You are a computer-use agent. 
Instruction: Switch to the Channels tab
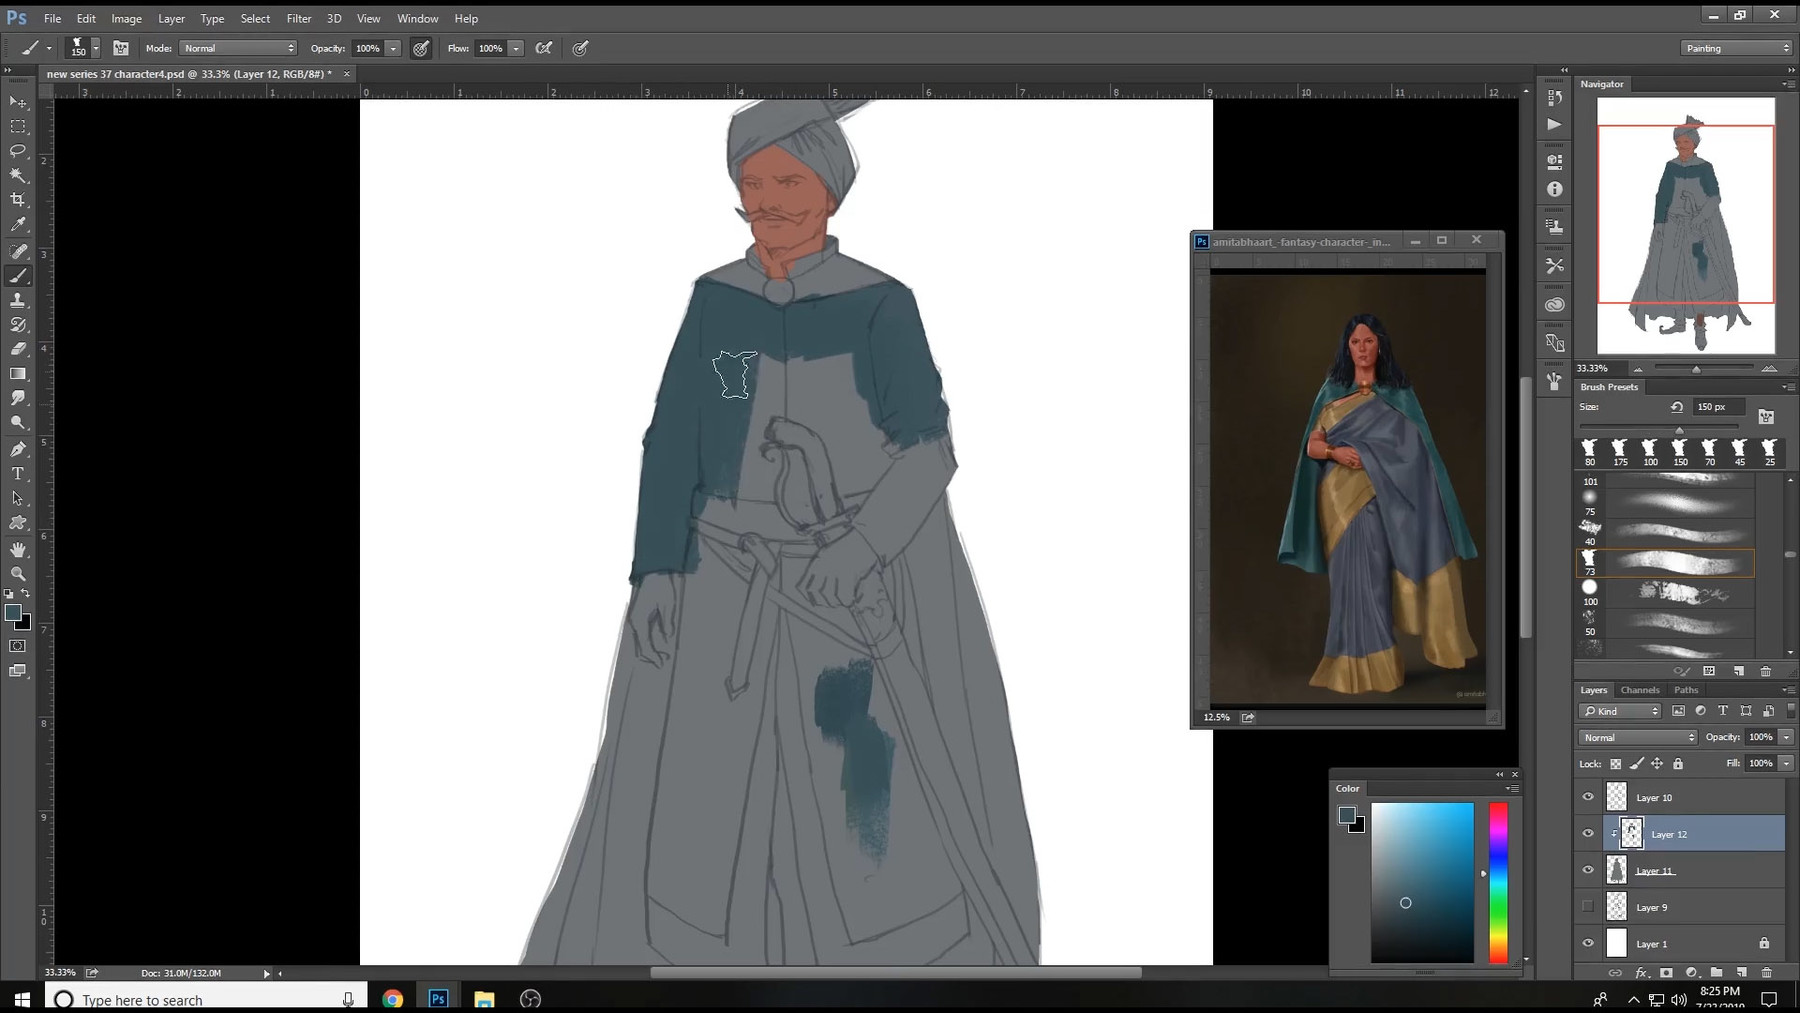coord(1640,689)
